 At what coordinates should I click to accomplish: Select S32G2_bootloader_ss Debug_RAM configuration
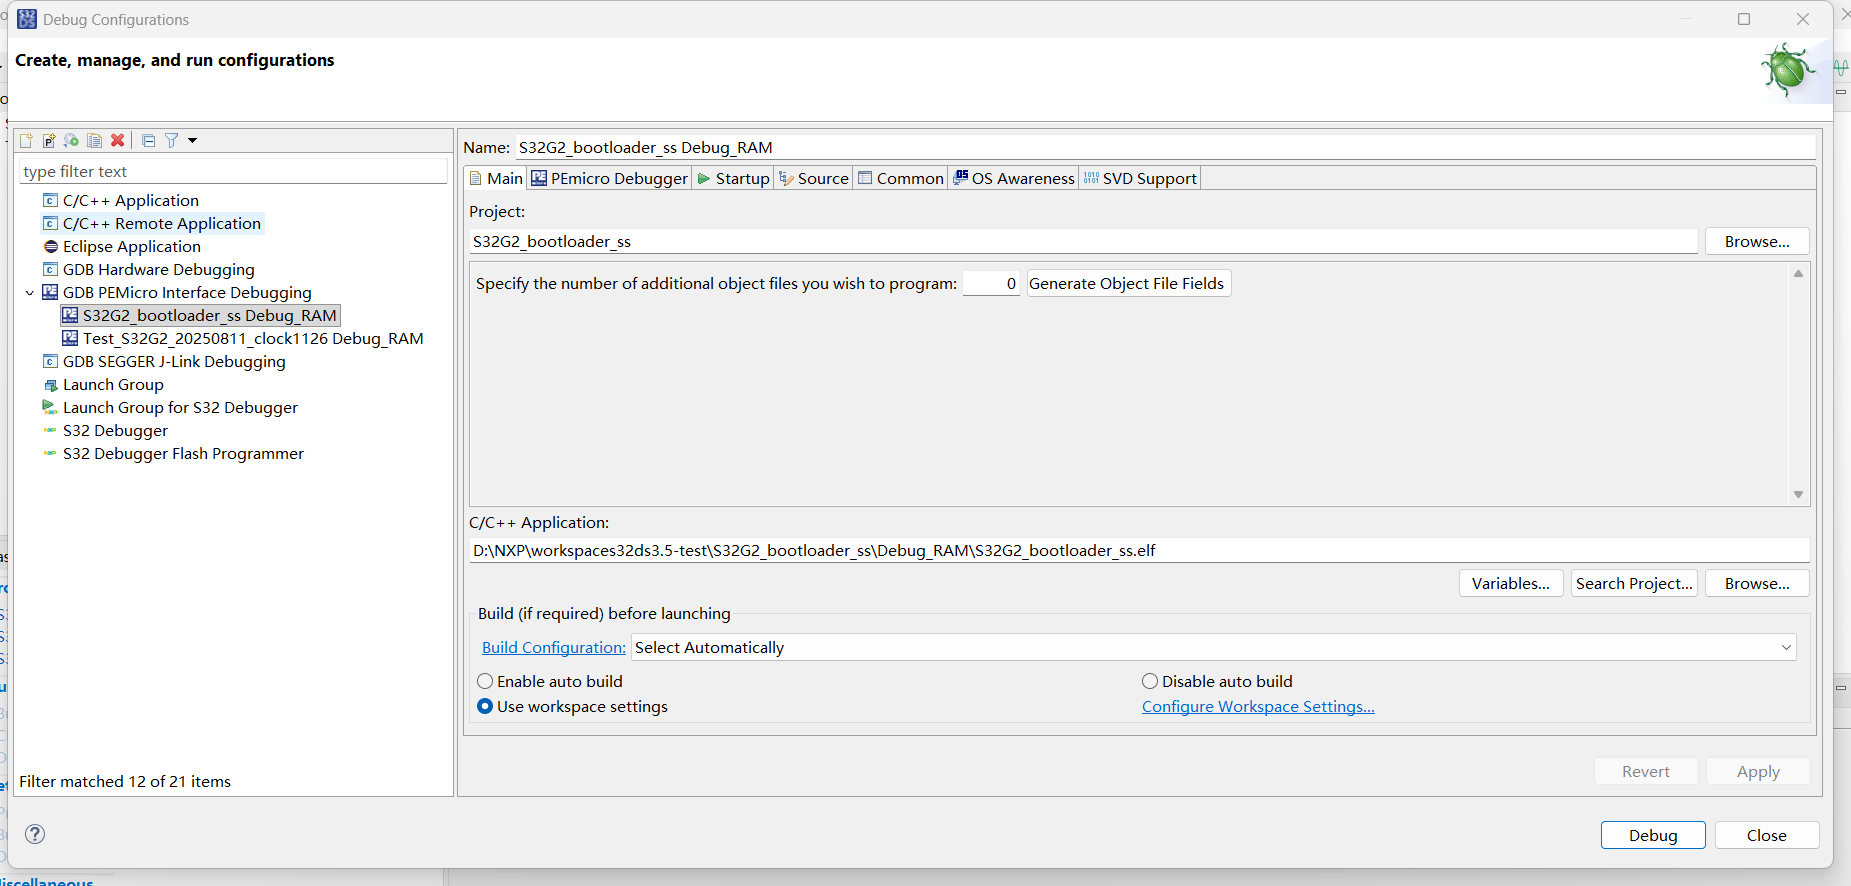pos(210,316)
